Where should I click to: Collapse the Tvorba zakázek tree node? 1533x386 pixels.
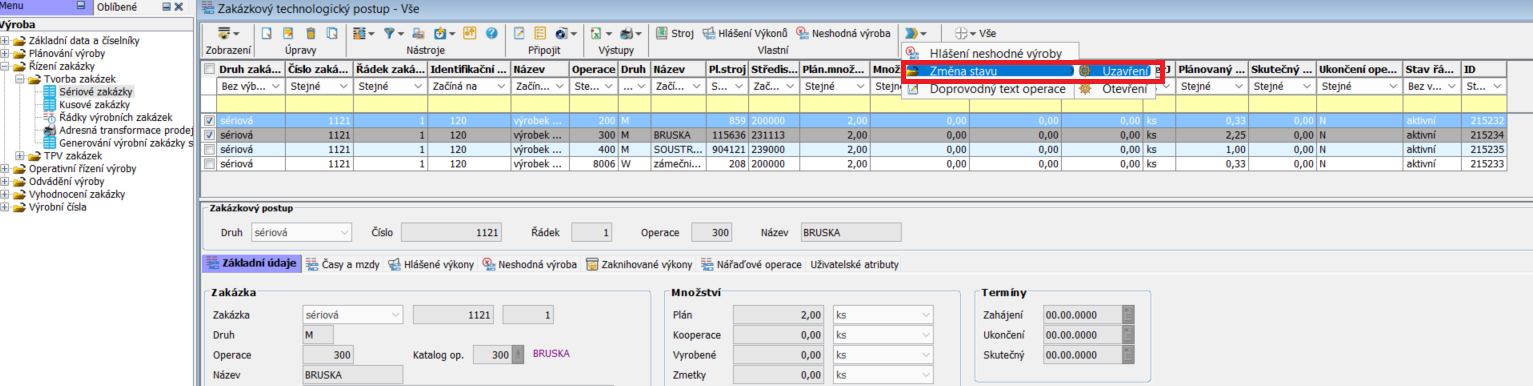point(21,78)
